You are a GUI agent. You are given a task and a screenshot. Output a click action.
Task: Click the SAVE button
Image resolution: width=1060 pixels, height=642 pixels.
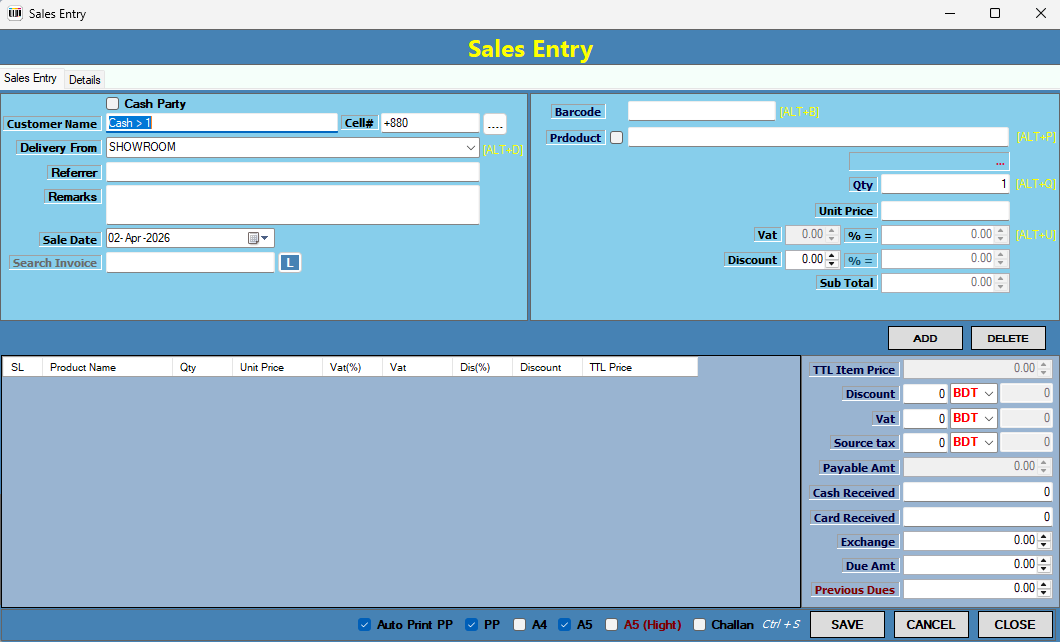[847, 625]
